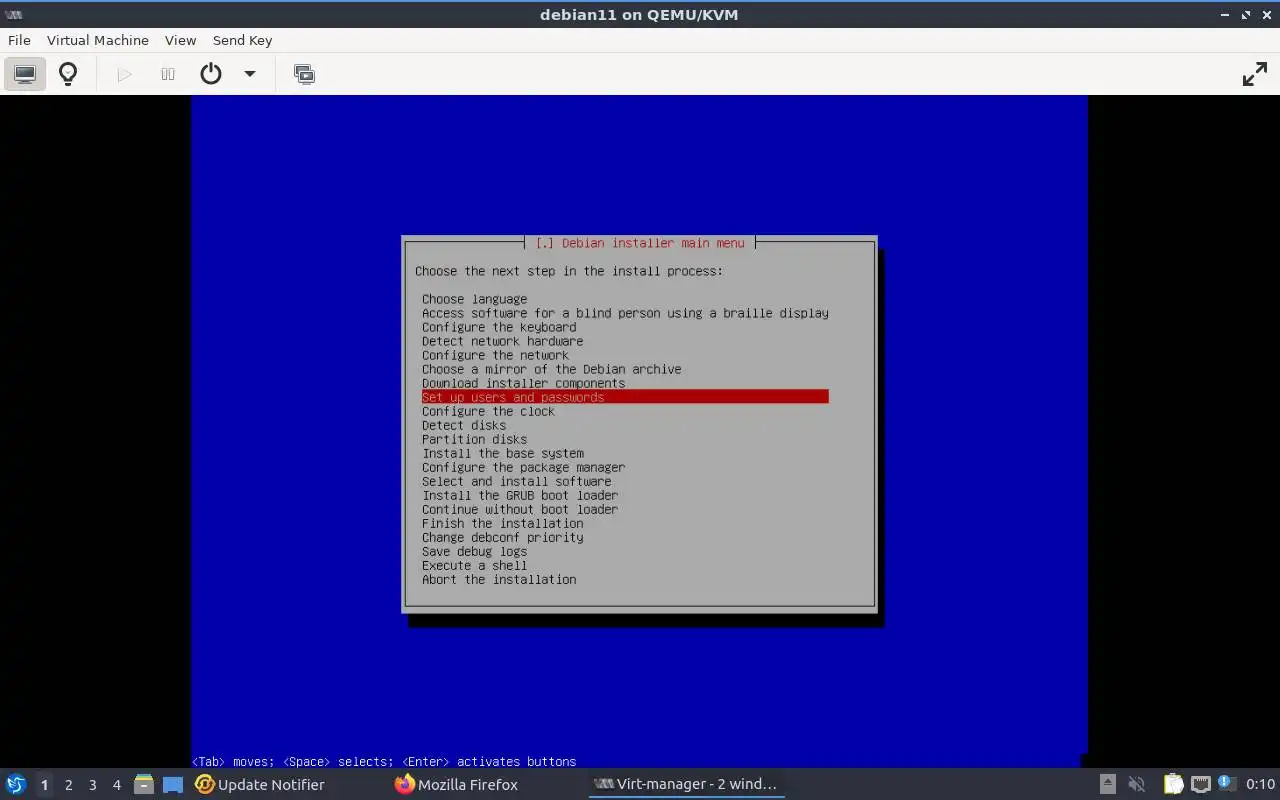Click the greyed-out Run VM play button
This screenshot has height=800, width=1280.
pos(124,74)
